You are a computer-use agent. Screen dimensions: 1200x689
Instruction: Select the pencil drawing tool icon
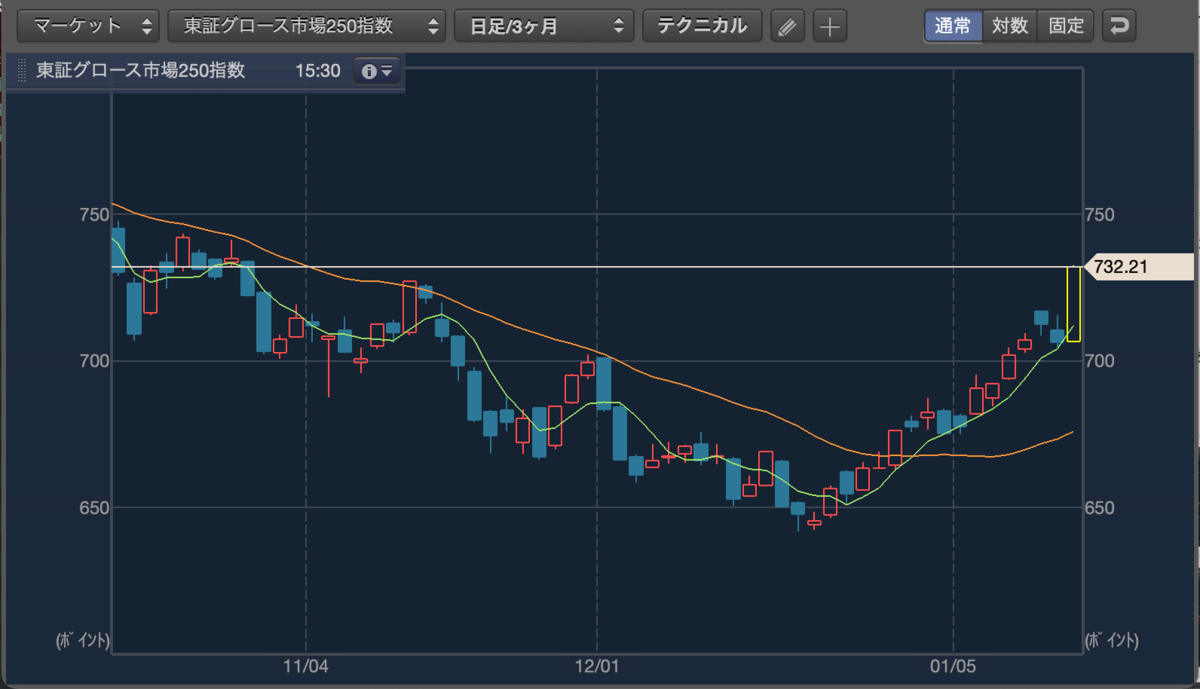pos(788,26)
